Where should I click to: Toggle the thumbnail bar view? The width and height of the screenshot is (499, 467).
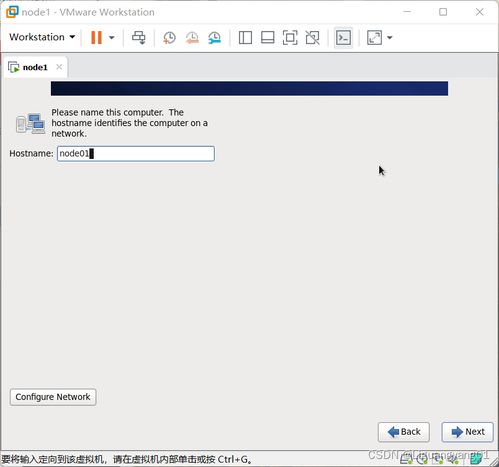(x=268, y=37)
